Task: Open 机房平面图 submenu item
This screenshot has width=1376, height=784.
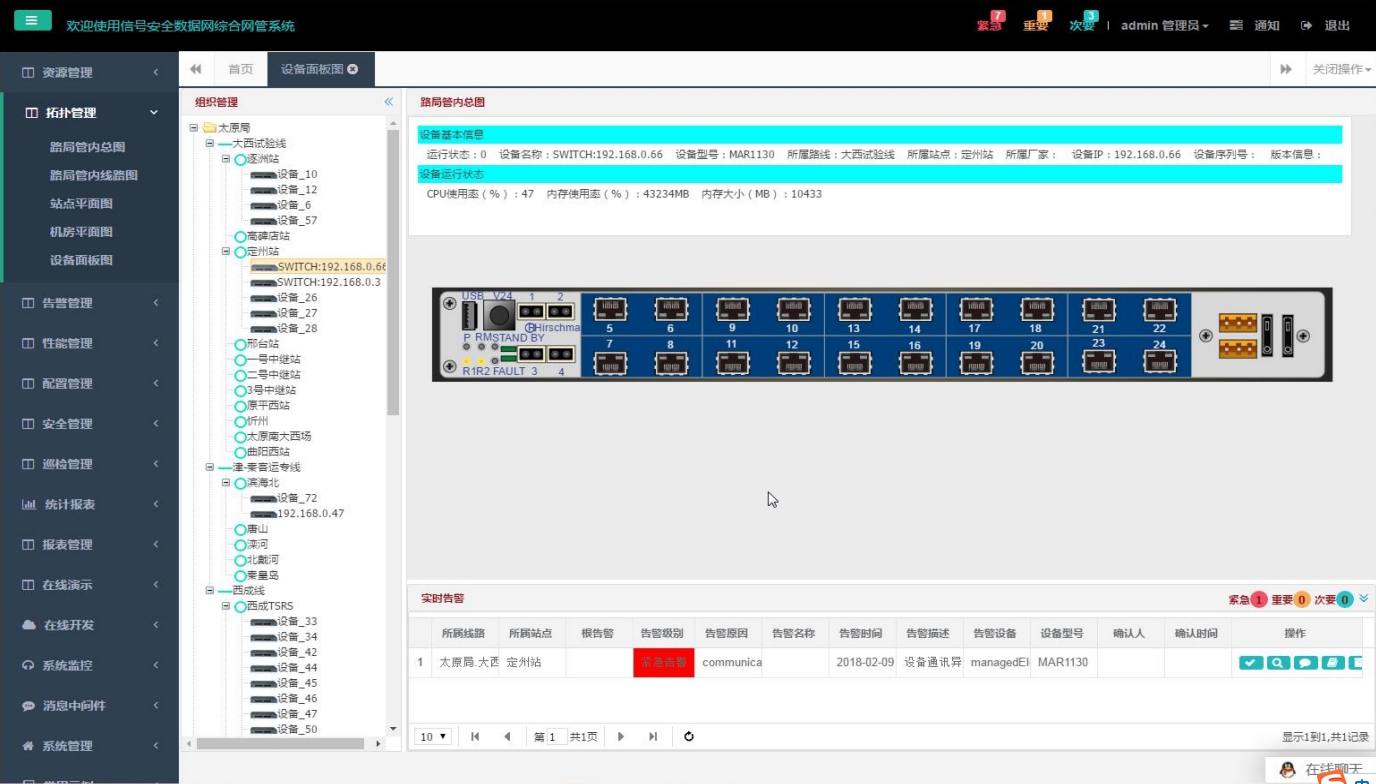Action: (x=81, y=231)
